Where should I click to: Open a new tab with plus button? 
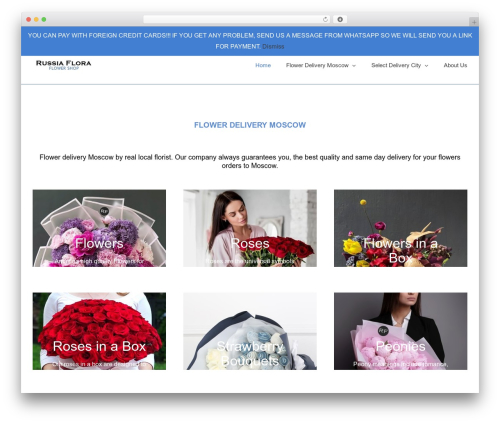point(474,22)
